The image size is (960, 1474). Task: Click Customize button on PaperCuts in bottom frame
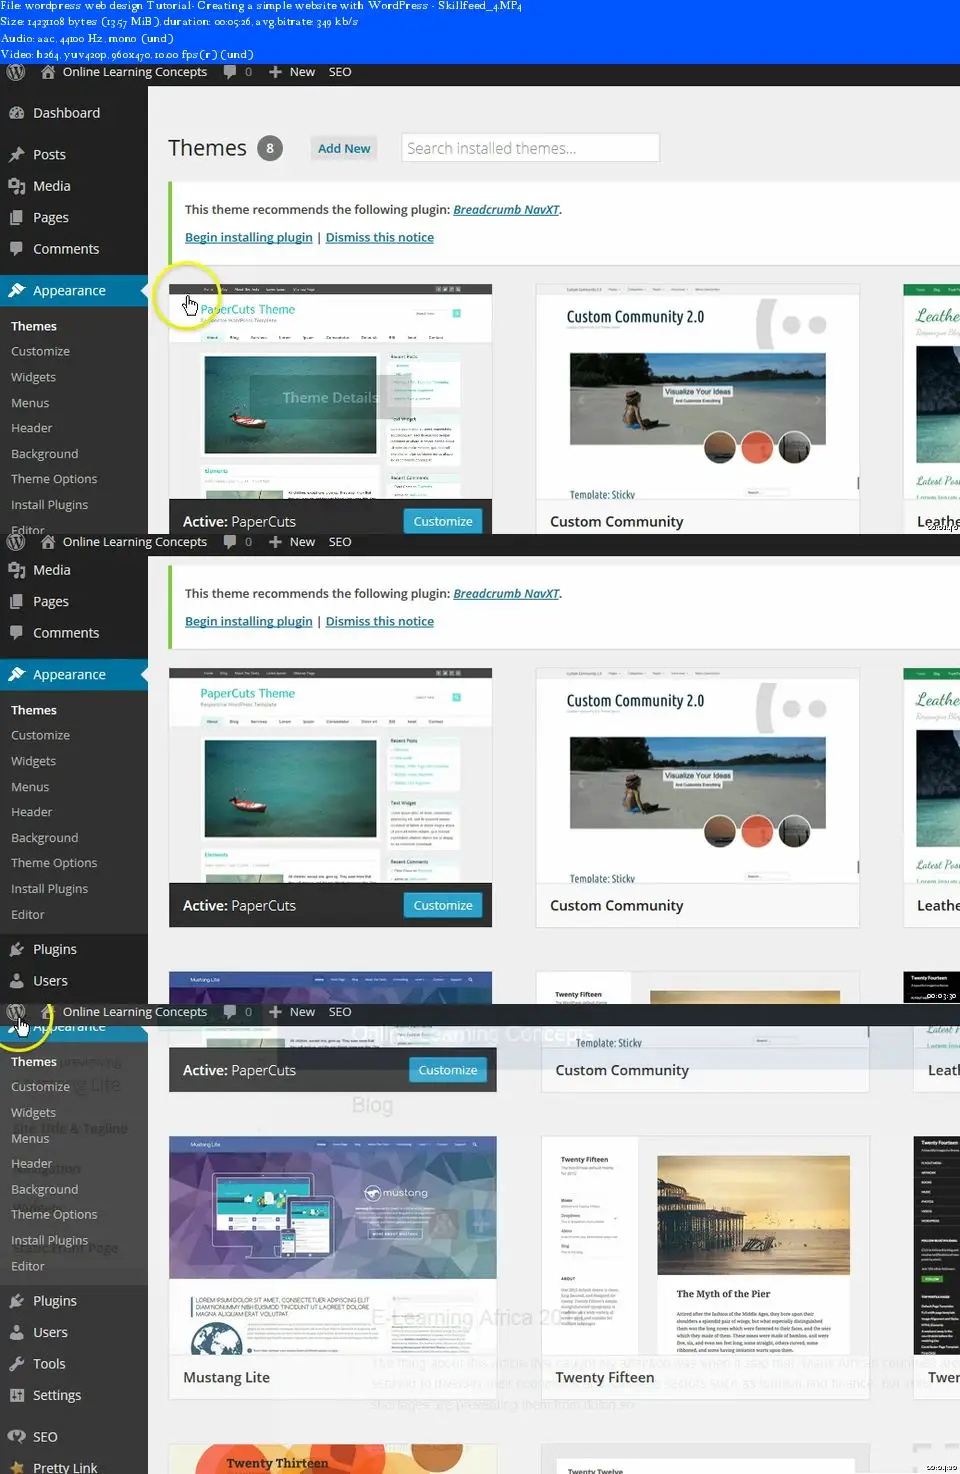447,1070
